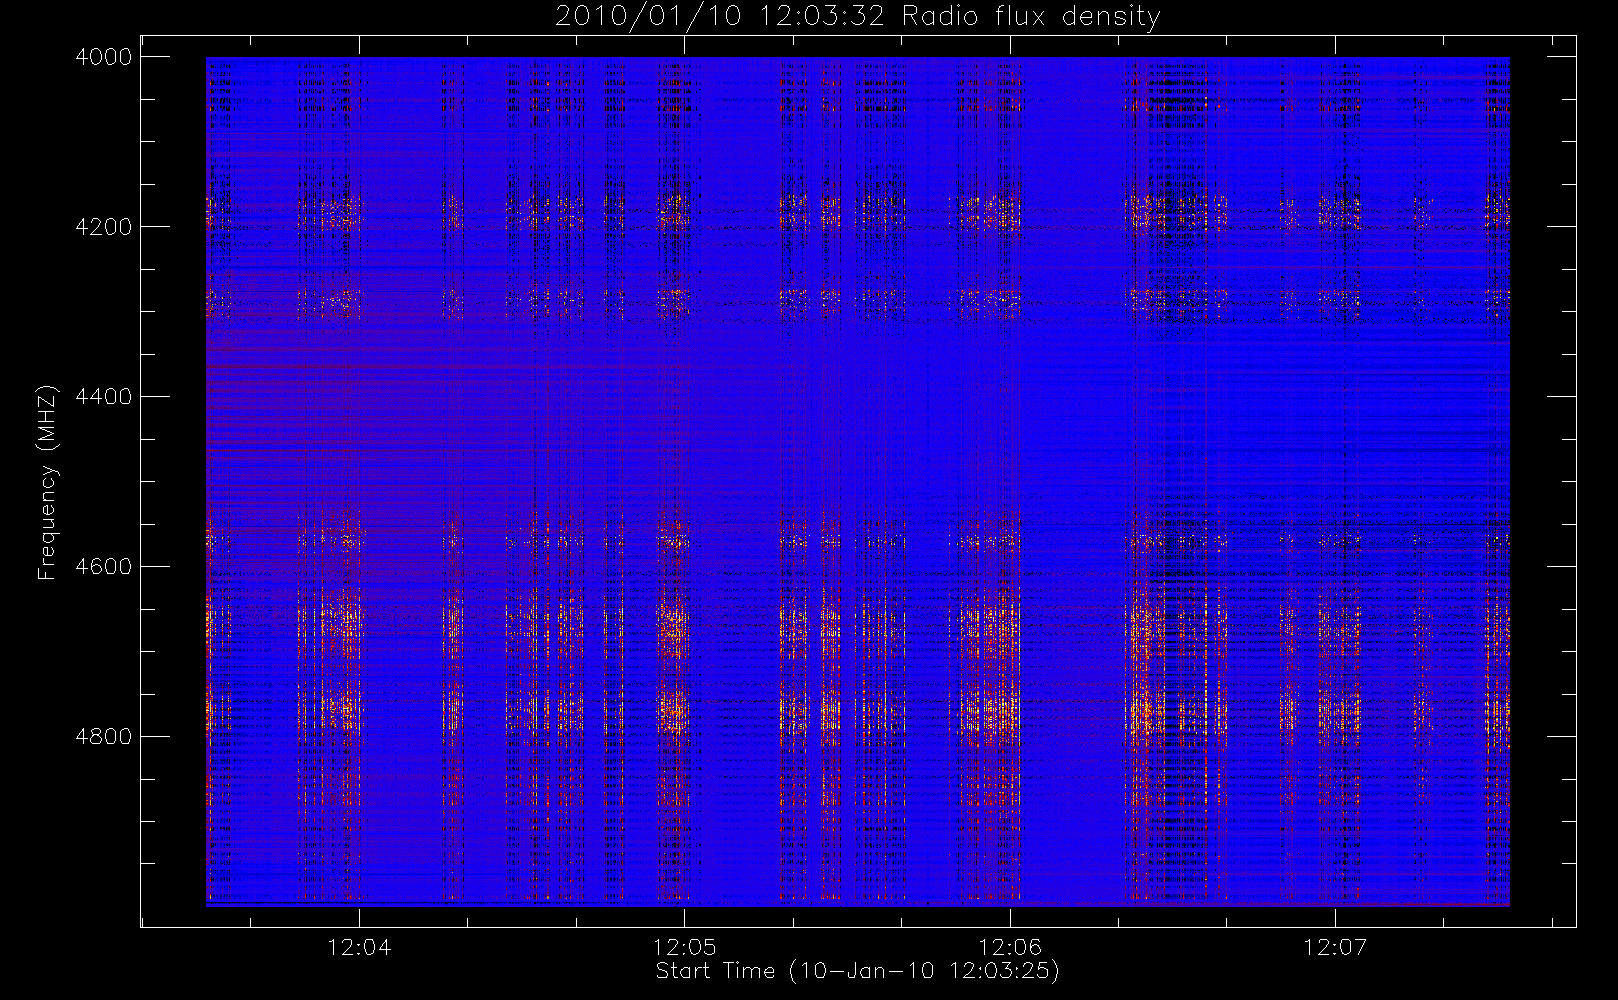Viewport: 1618px width, 1000px height.
Task: Select the 4600 frequency tick label
Action: point(104,567)
